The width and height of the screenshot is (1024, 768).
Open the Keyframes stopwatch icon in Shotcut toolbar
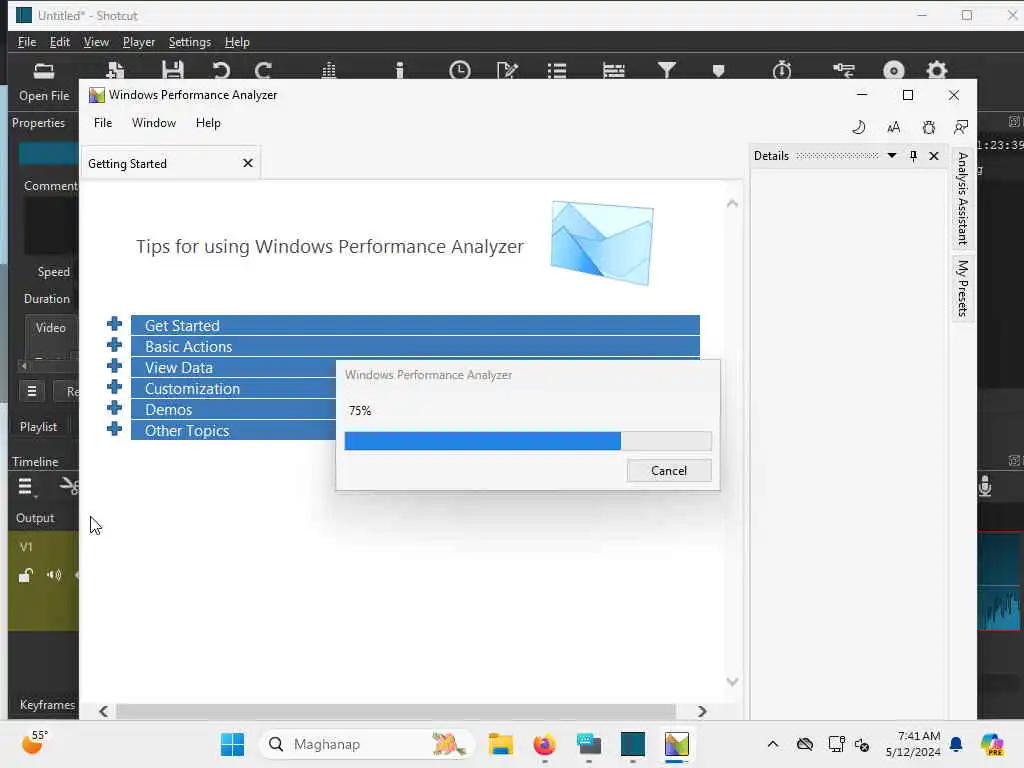click(782, 70)
